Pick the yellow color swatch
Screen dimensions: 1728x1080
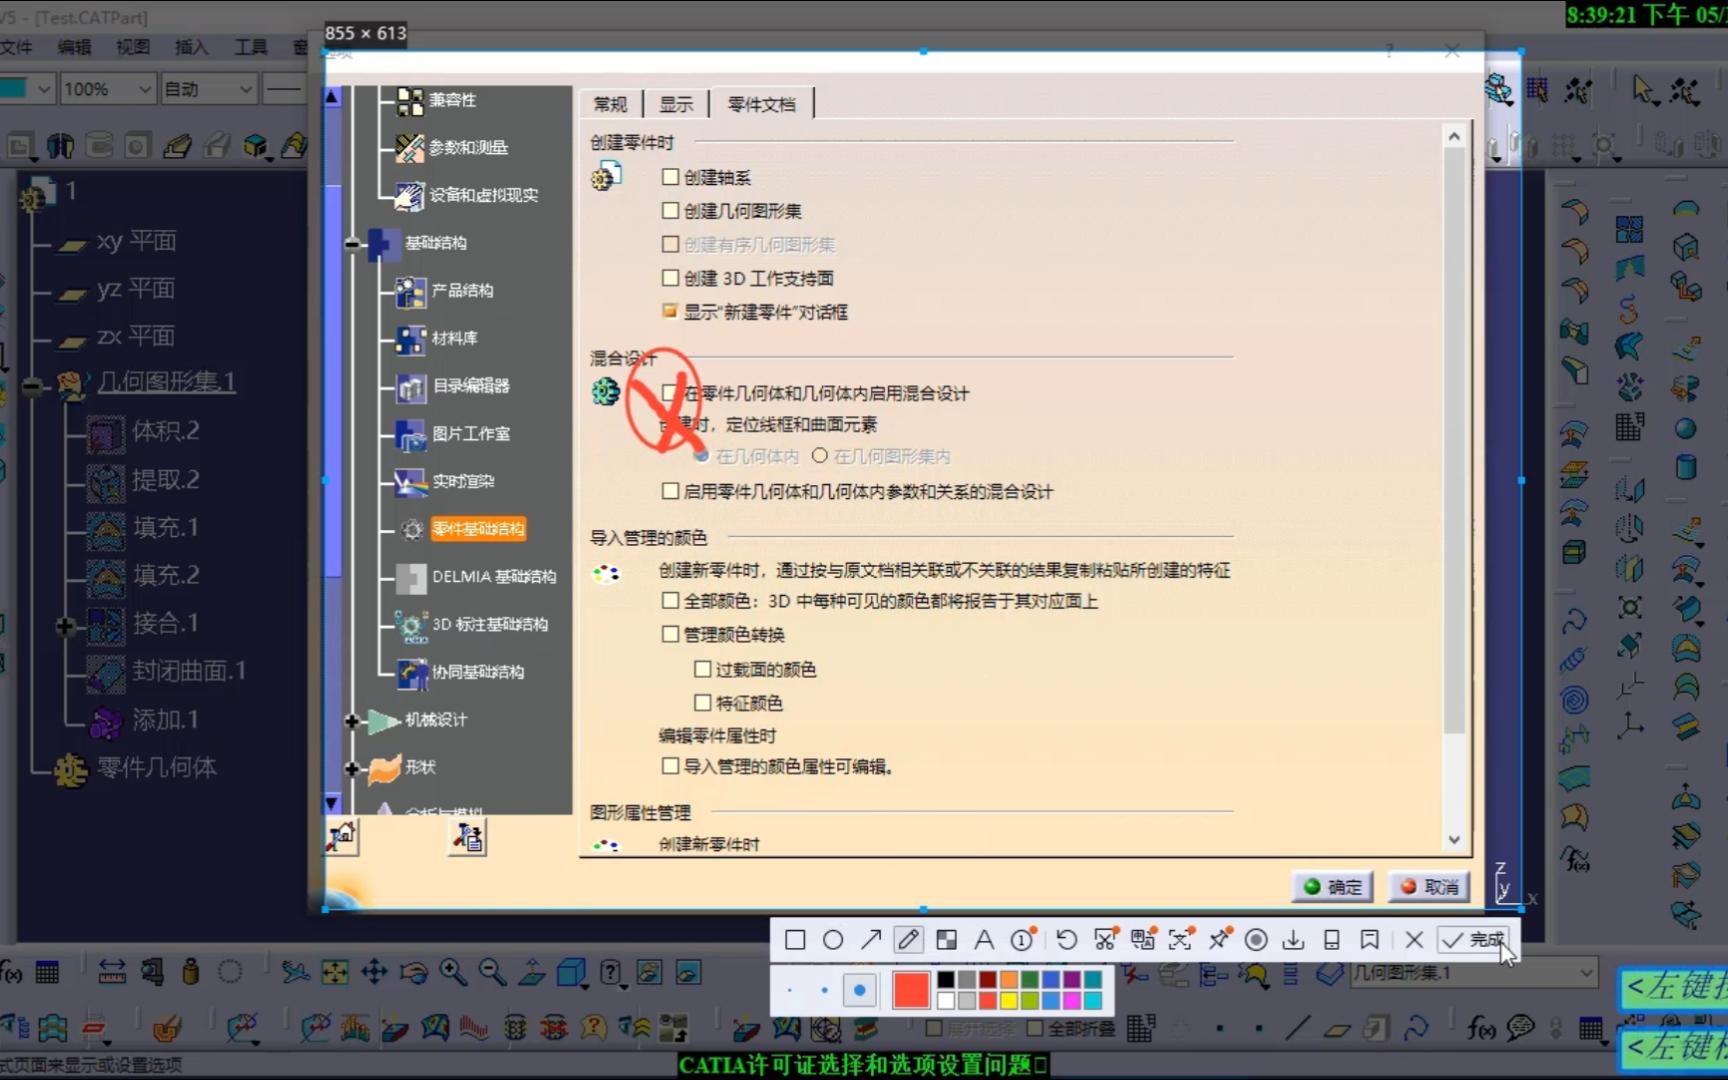pos(1009,999)
